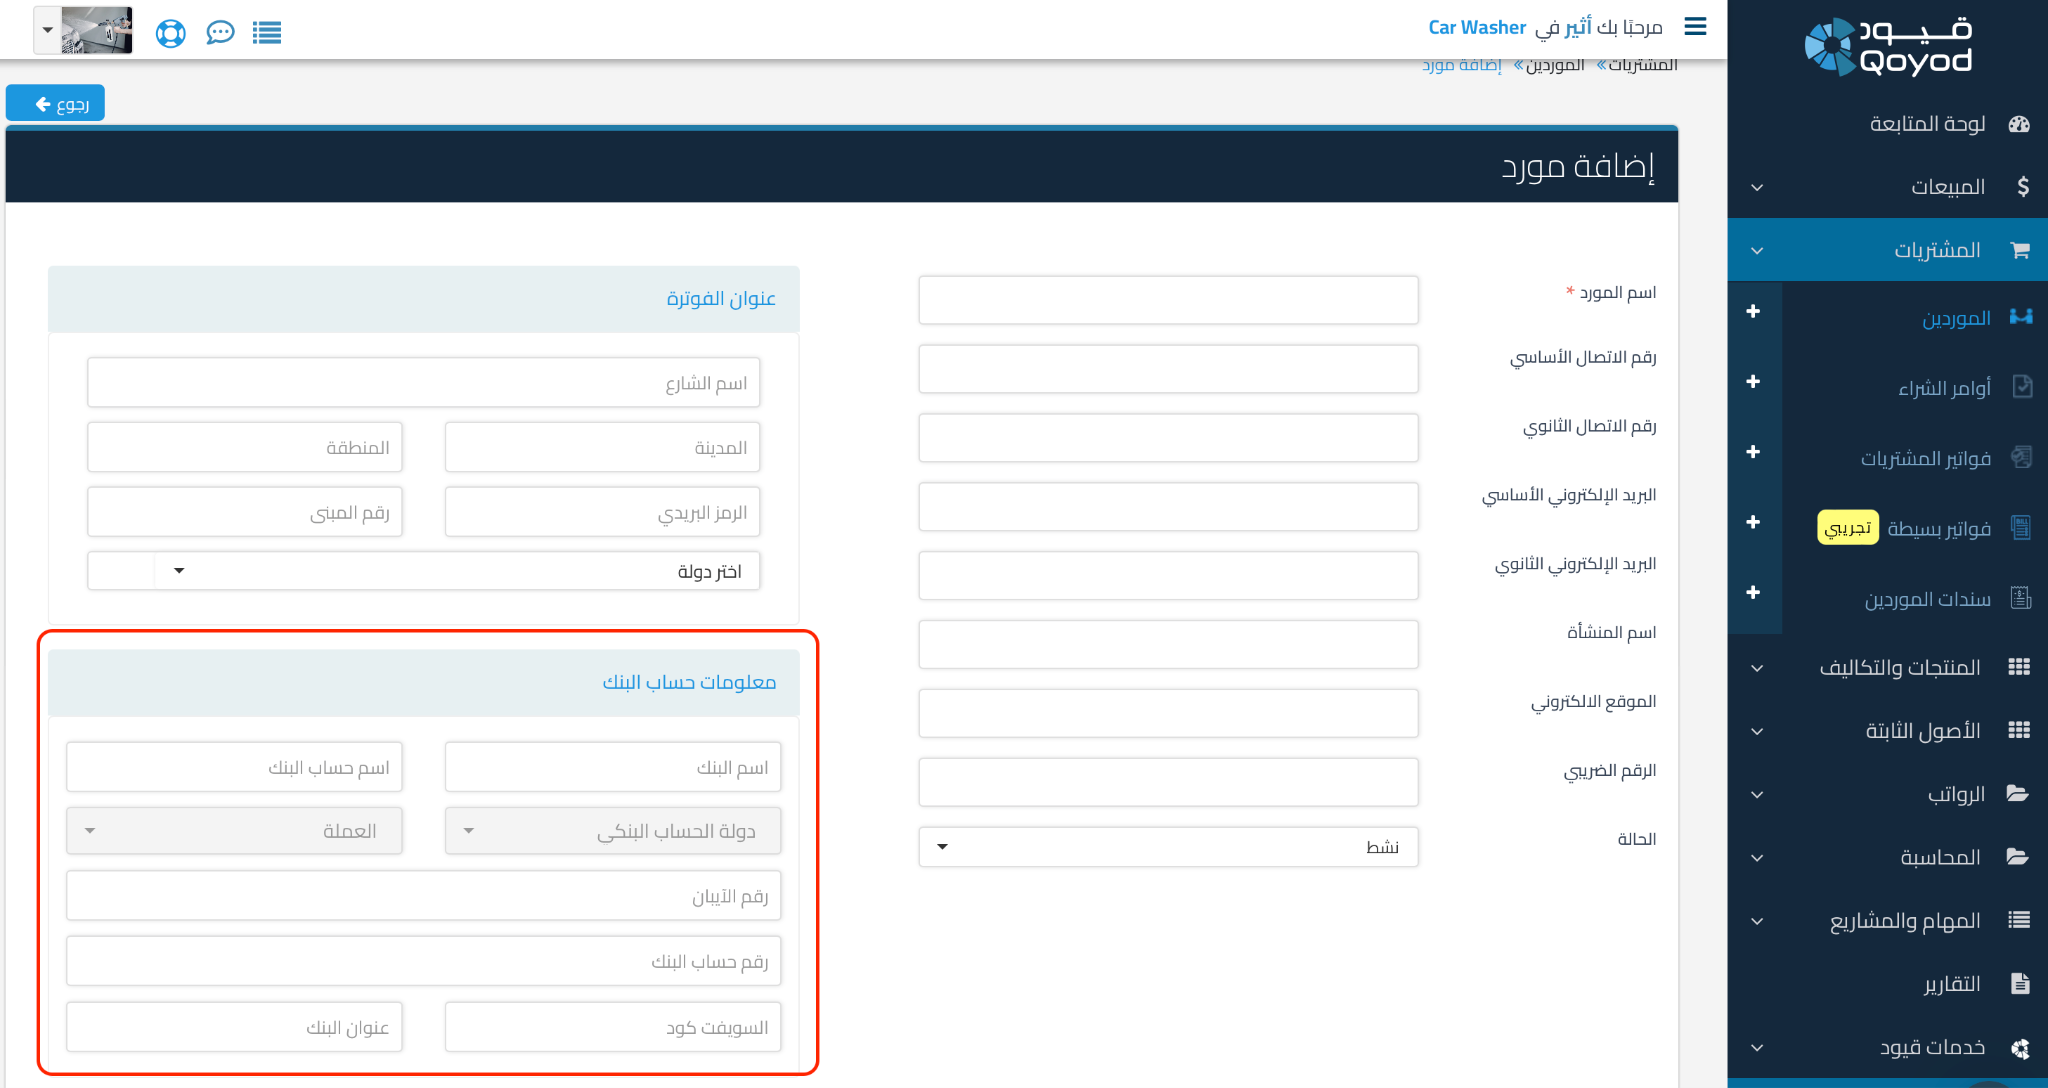Click the list icon next to chat
The width and height of the screenshot is (2048, 1088).
point(267,32)
